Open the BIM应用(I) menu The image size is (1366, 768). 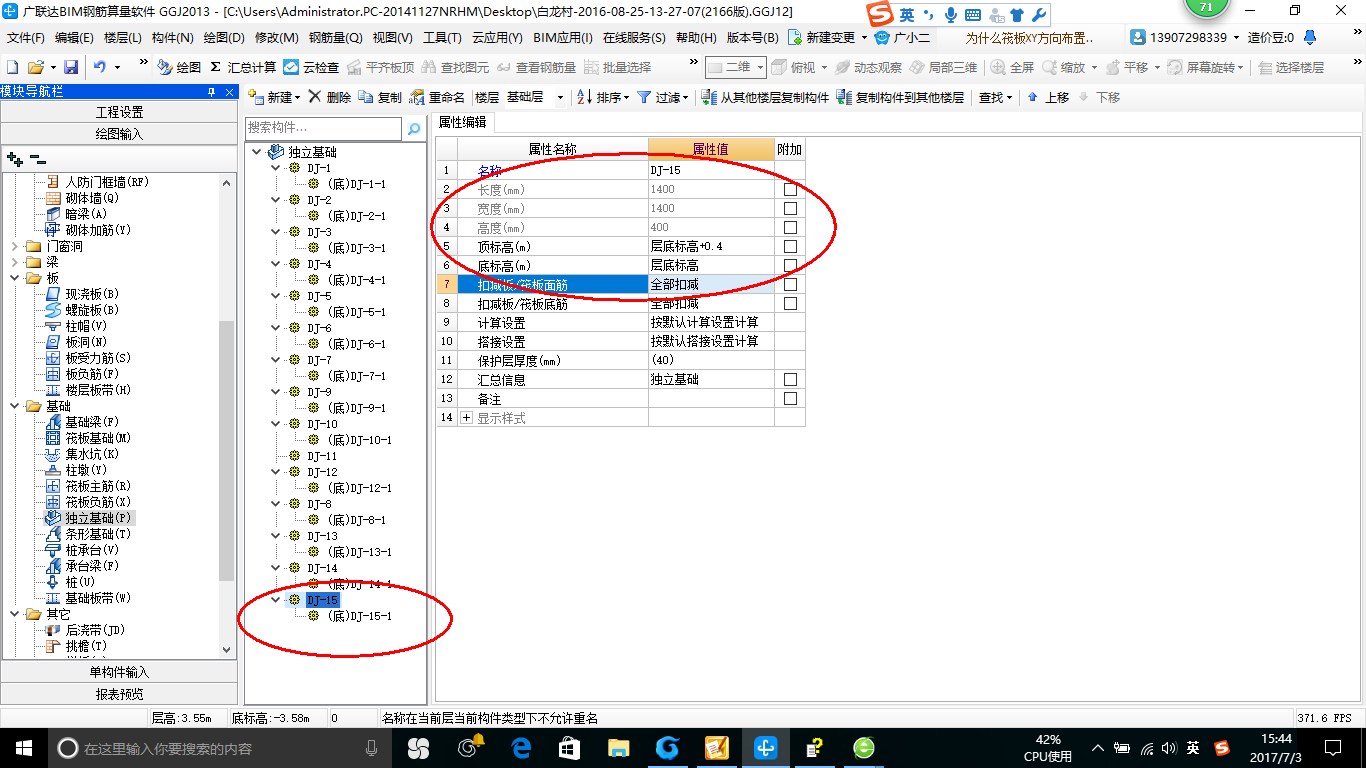click(562, 38)
